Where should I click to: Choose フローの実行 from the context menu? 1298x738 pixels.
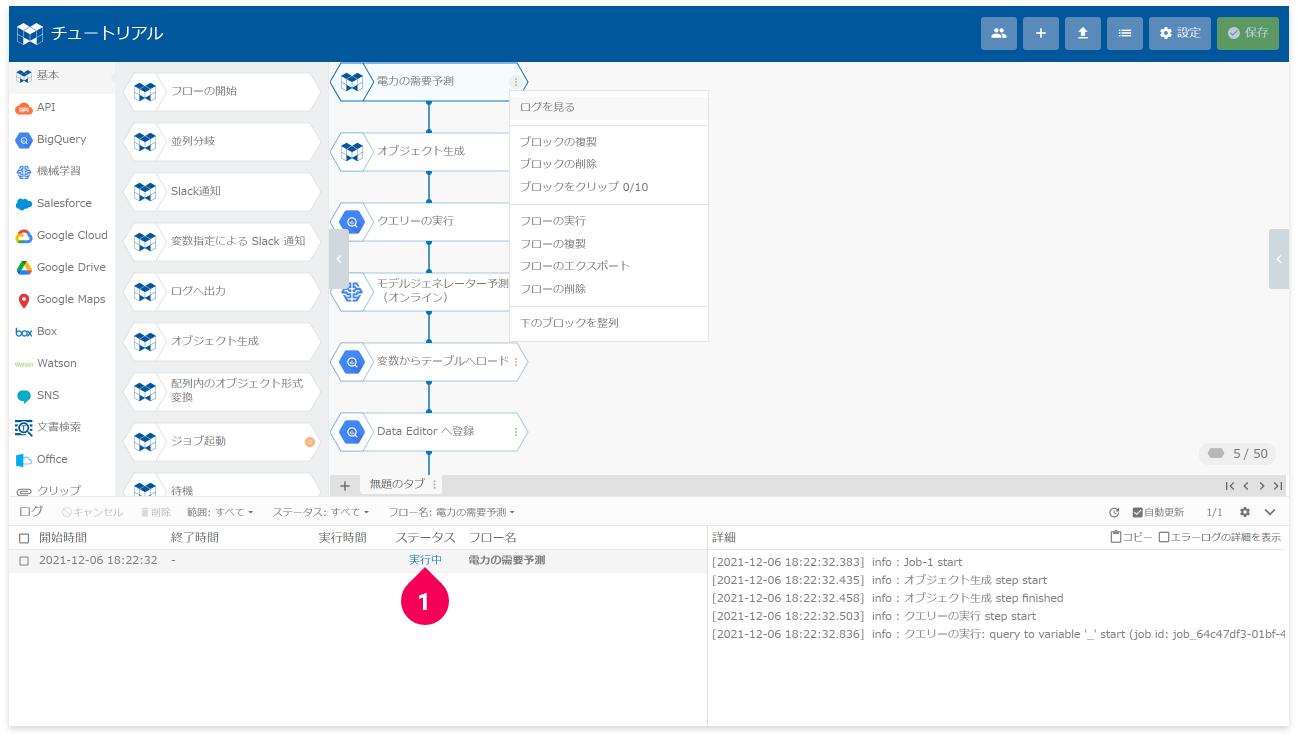pos(609,221)
